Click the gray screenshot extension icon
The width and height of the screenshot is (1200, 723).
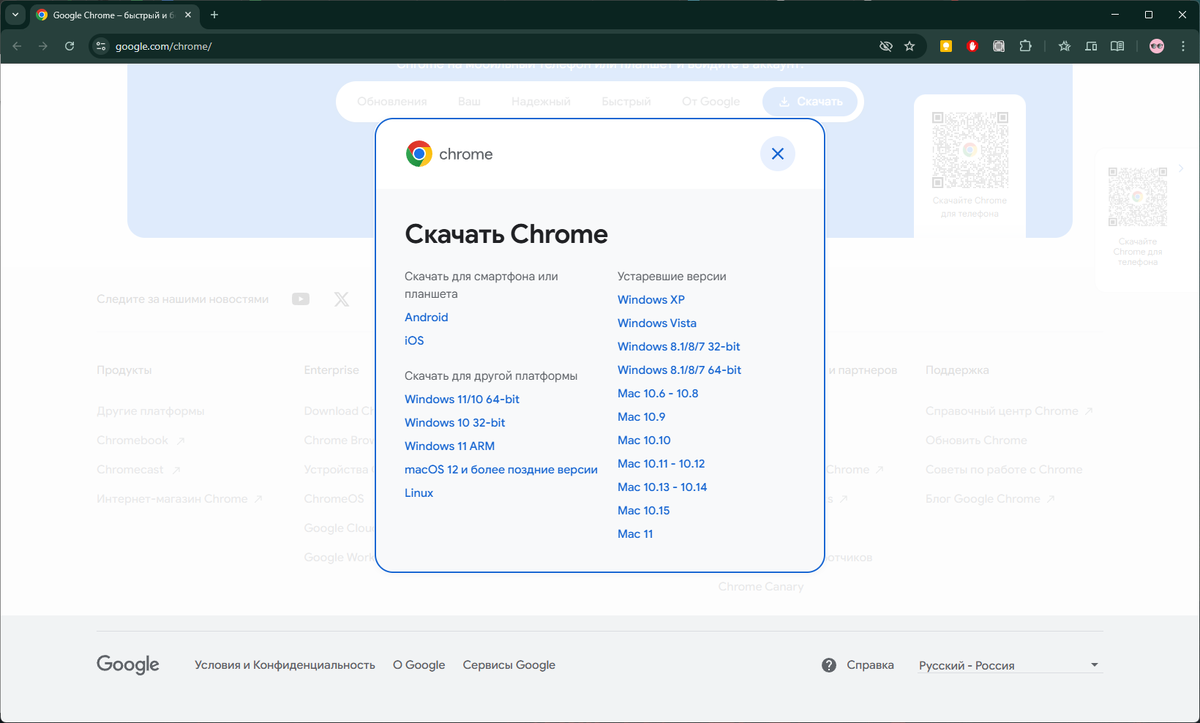[x=998, y=46]
